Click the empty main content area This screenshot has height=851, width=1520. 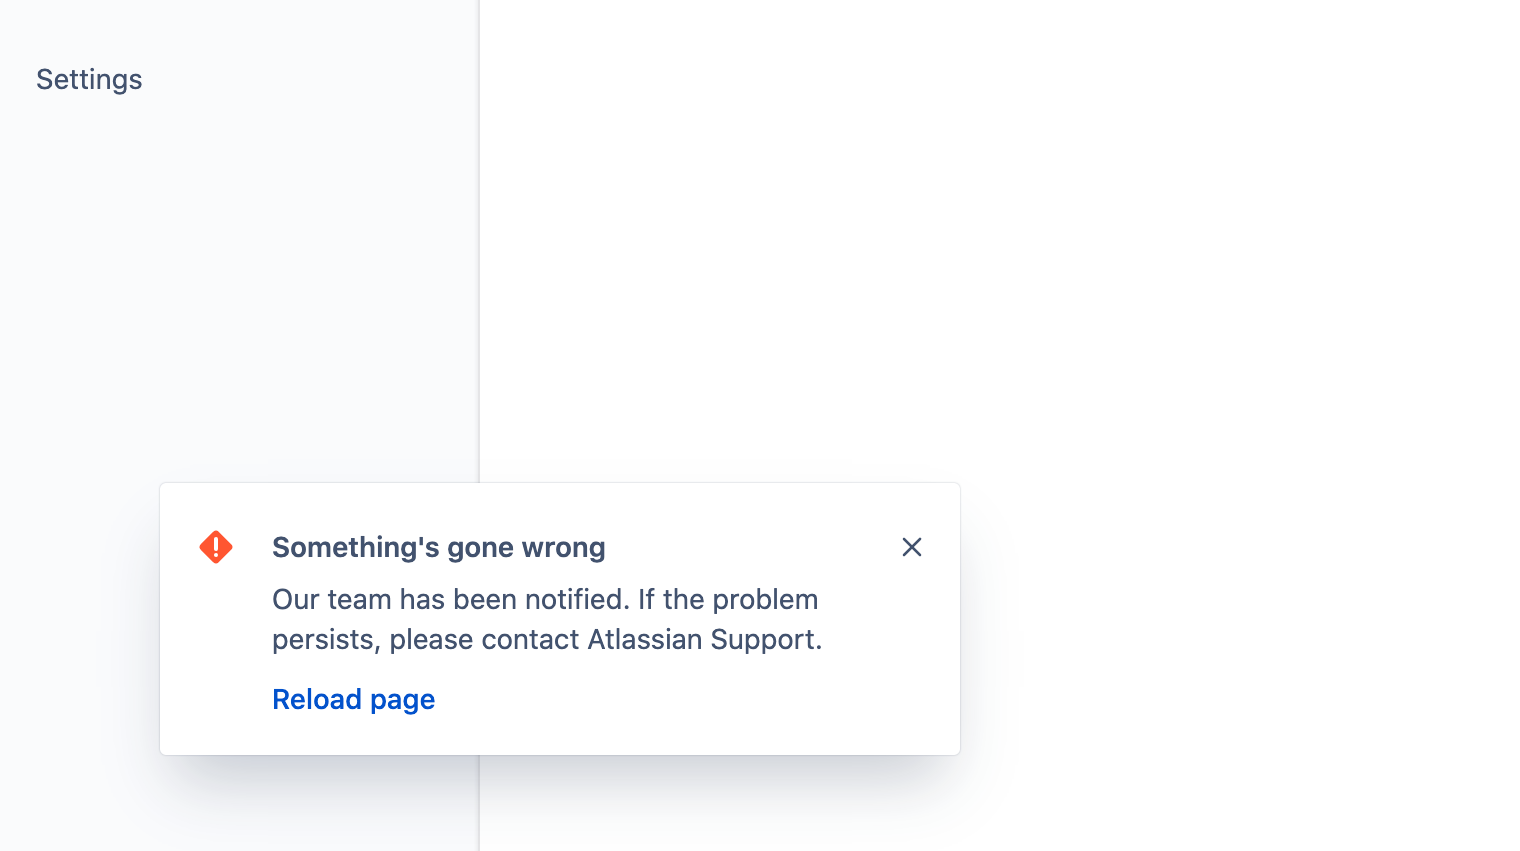click(x=1000, y=250)
